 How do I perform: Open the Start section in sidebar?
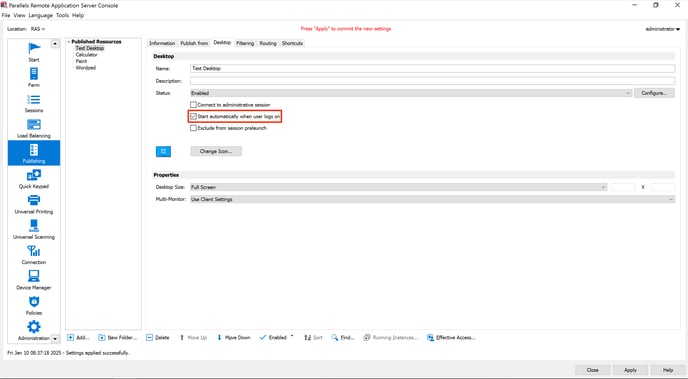[x=34, y=52]
